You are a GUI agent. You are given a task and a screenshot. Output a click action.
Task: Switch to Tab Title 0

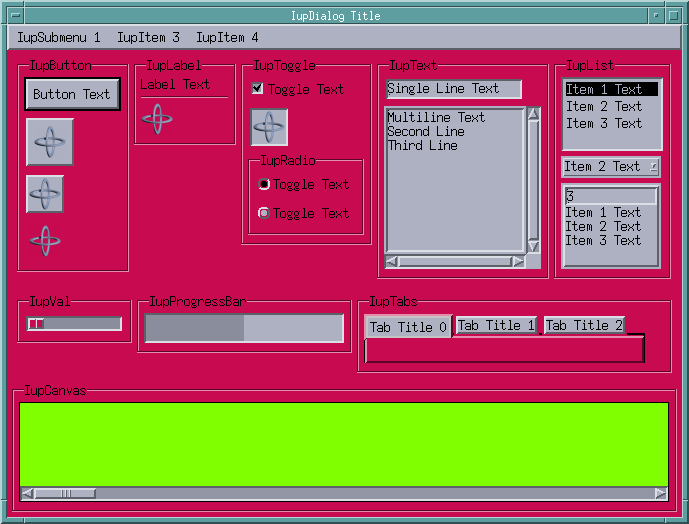tap(408, 327)
